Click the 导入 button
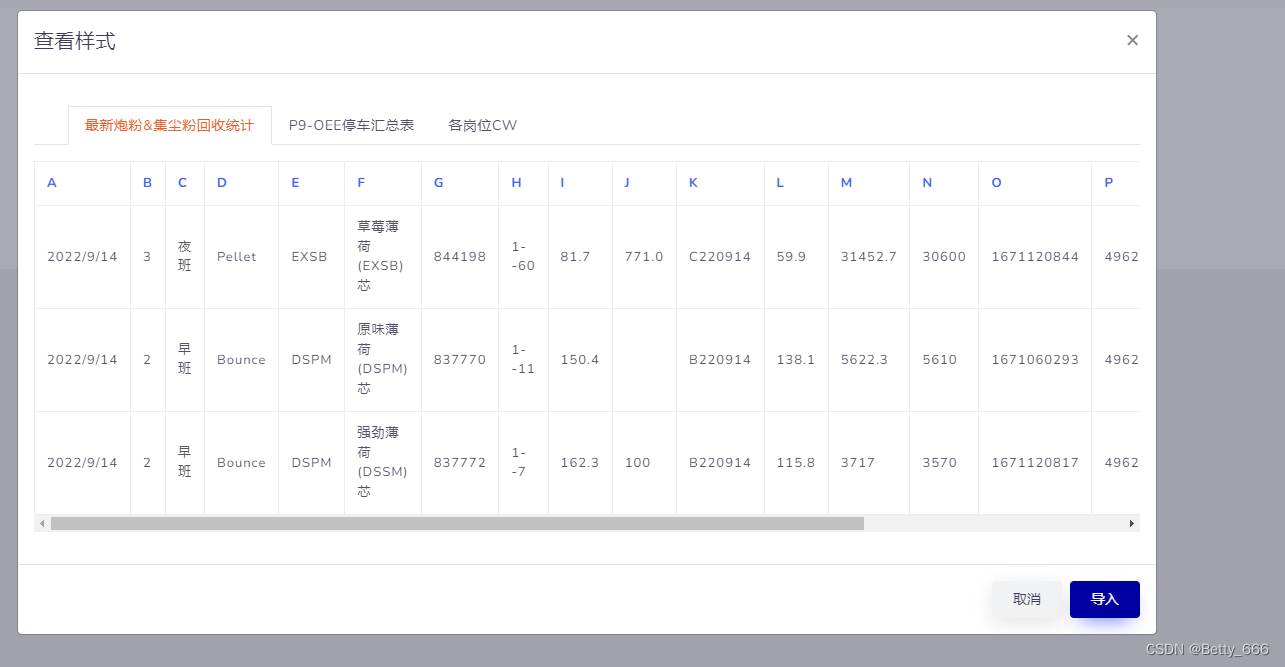 click(x=1104, y=599)
